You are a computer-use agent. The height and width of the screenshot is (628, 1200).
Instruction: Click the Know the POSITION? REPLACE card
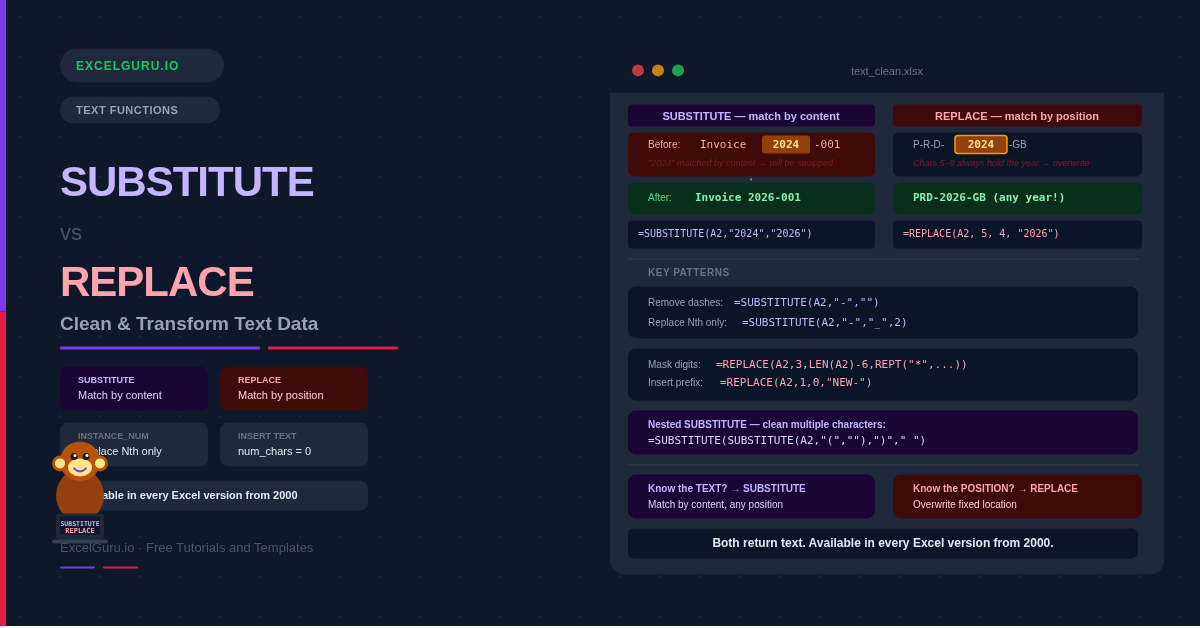[1017, 497]
